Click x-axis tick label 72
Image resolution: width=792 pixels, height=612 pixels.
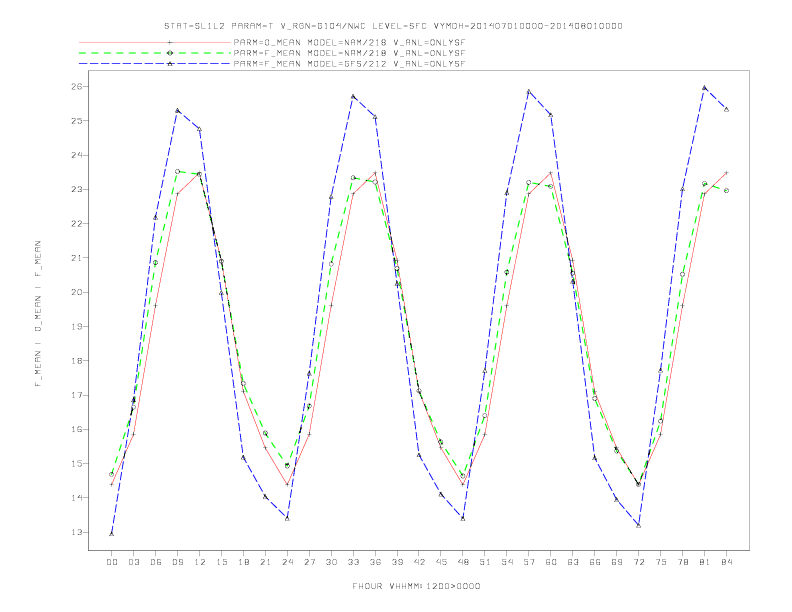pyautogui.click(x=639, y=562)
